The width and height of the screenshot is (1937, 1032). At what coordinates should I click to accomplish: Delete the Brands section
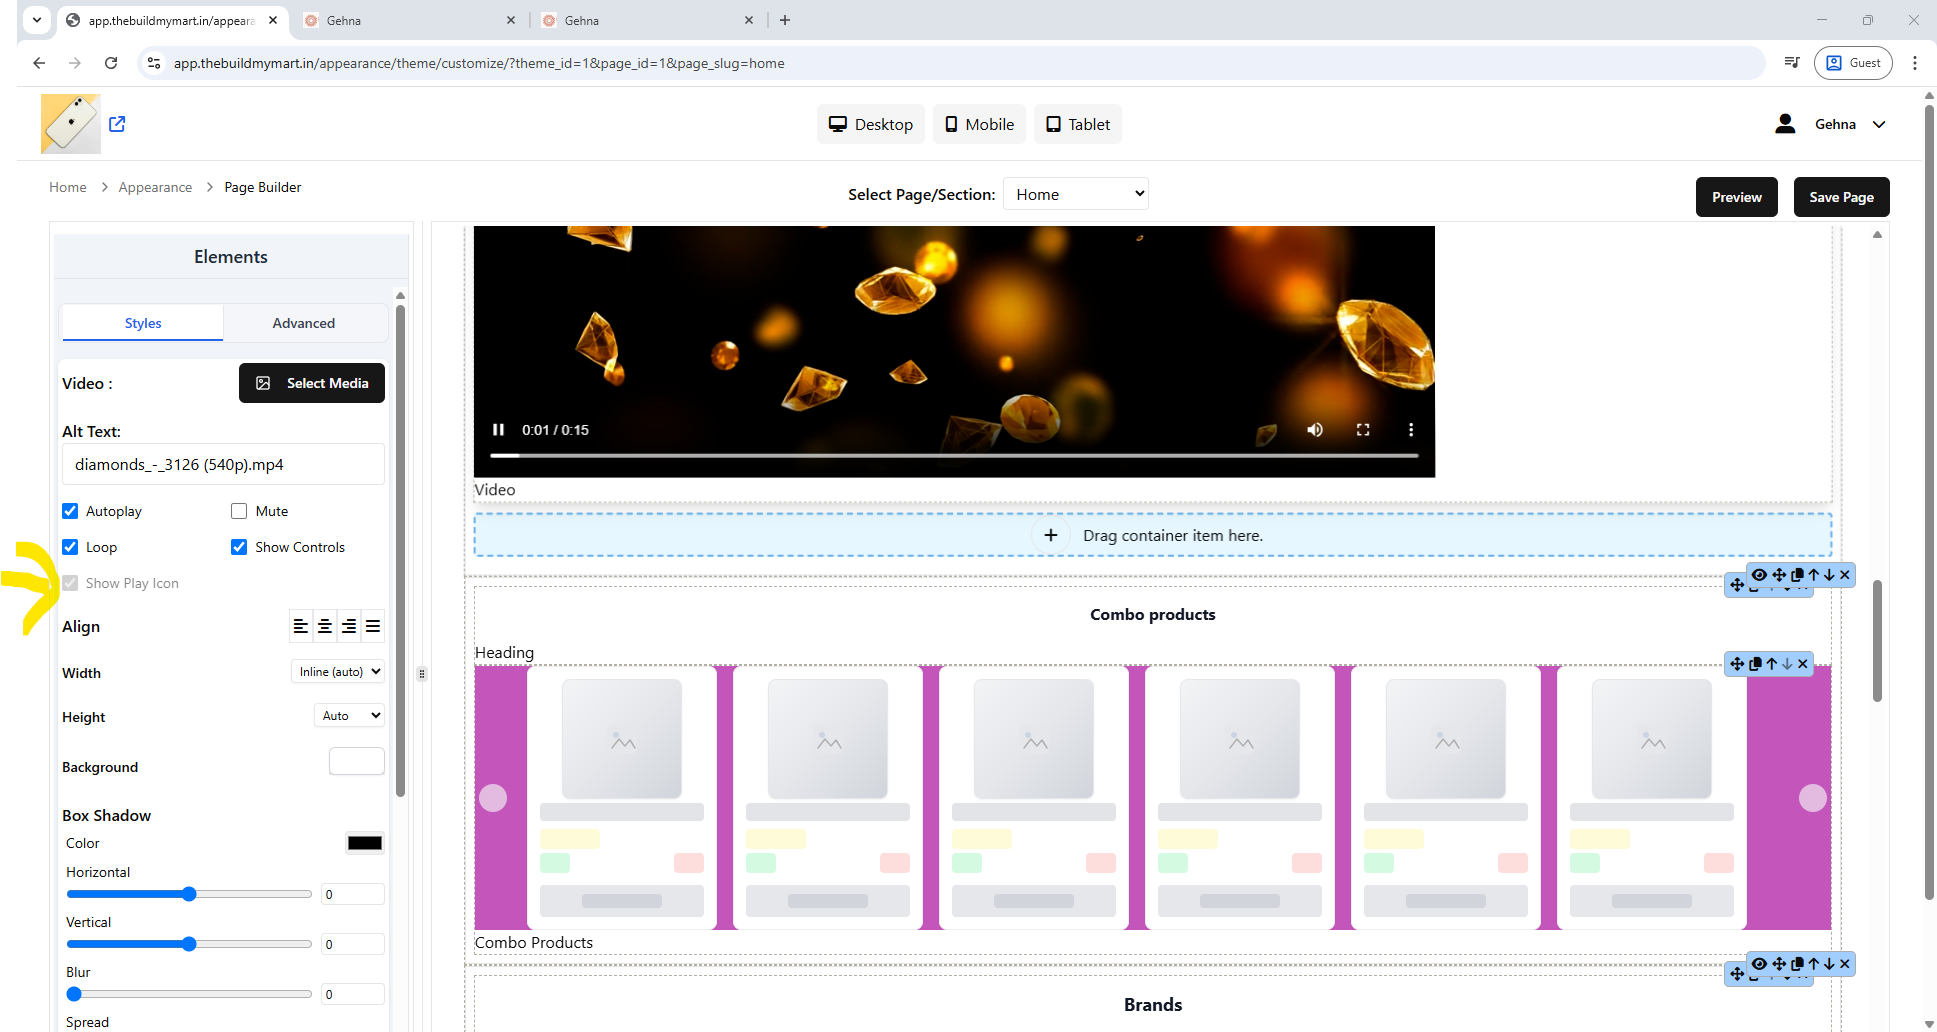[x=1845, y=964]
